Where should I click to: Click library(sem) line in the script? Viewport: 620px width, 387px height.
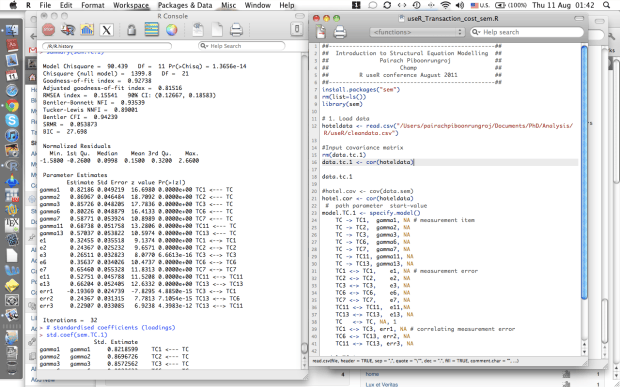(x=342, y=104)
